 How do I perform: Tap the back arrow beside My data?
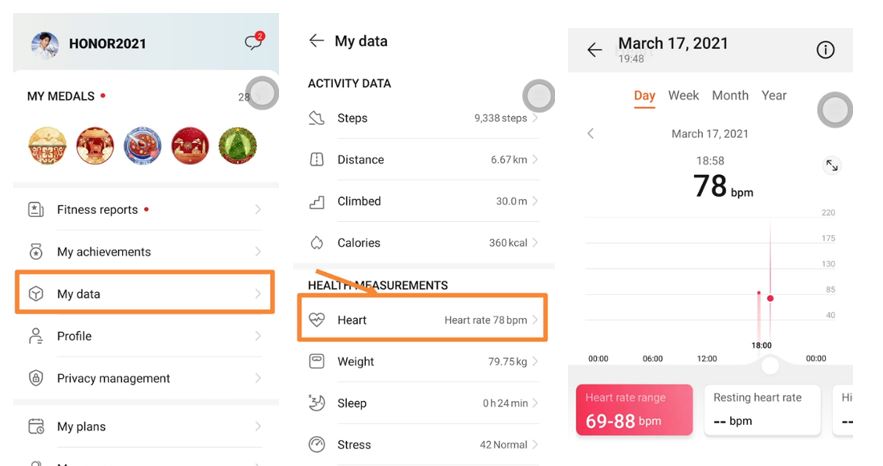coord(317,41)
